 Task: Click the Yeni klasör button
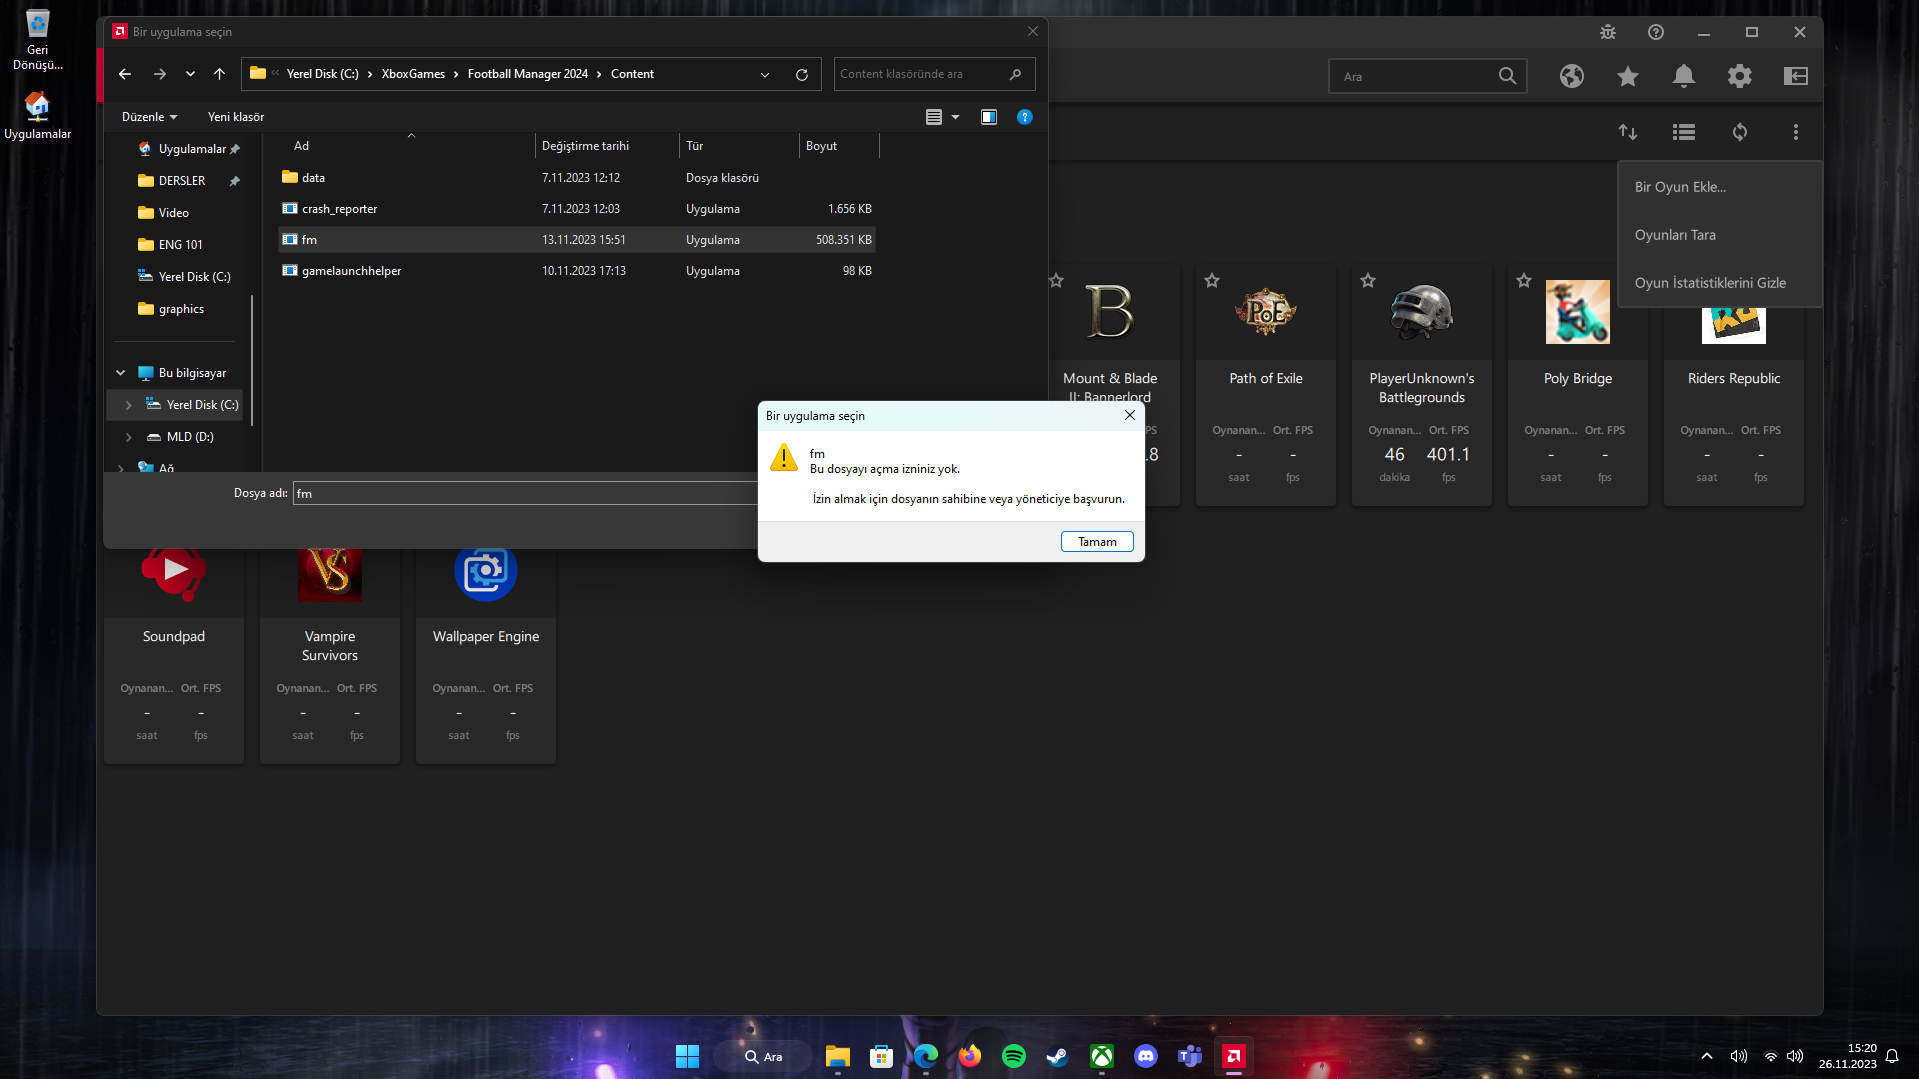(236, 117)
